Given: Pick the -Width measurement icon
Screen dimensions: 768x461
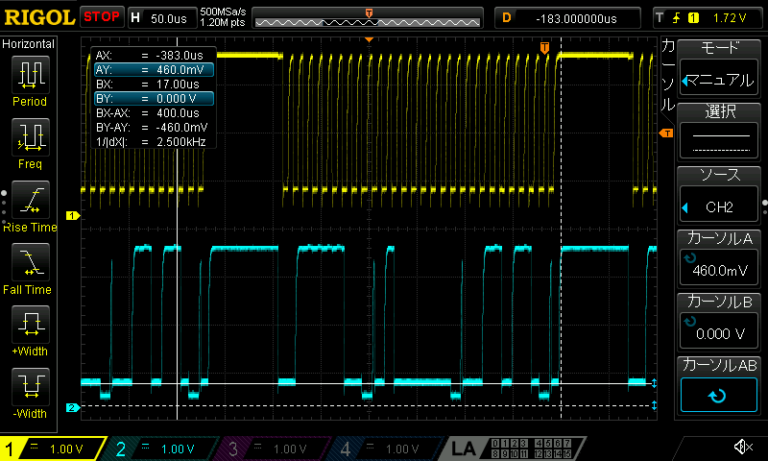Looking at the screenshot, I should 30,386.
